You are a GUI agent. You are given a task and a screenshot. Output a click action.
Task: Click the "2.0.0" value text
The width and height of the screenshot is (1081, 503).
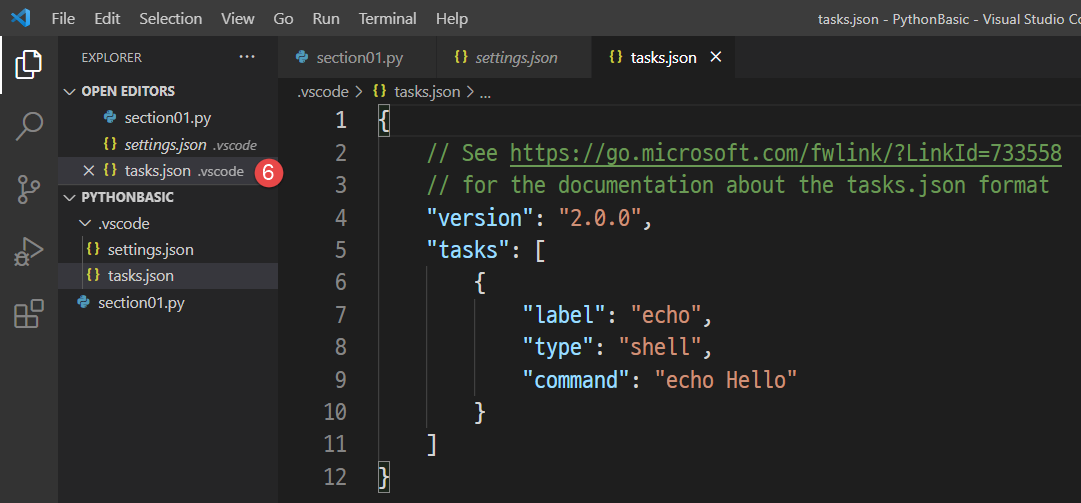(x=600, y=218)
